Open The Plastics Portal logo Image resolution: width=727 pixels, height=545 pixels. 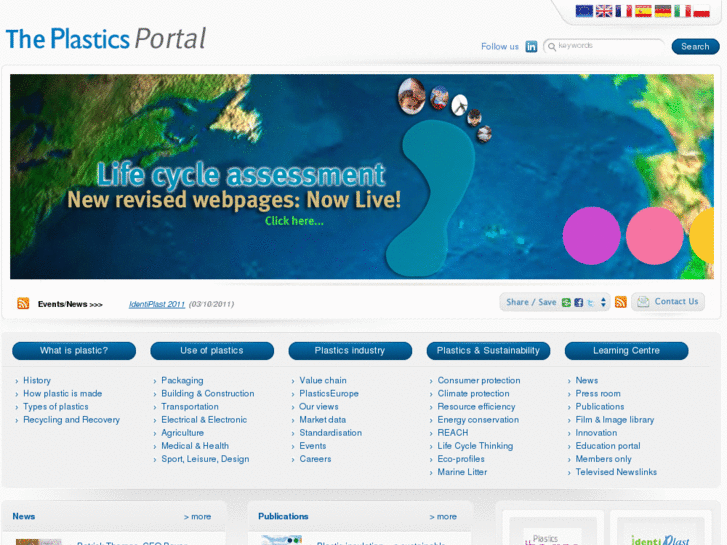tap(106, 39)
